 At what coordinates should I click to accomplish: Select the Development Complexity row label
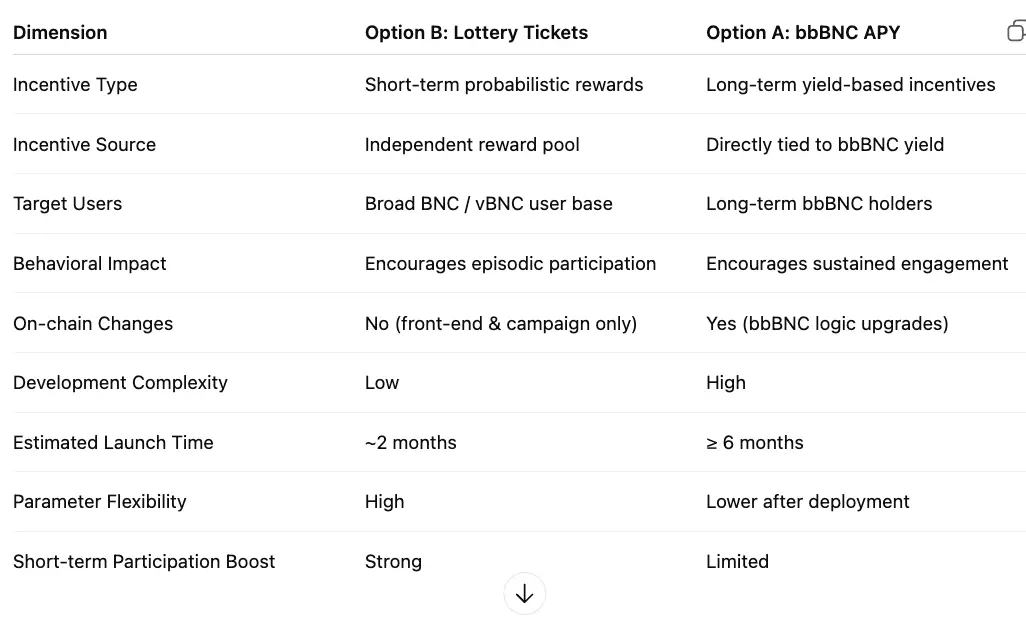pyautogui.click(x=120, y=383)
